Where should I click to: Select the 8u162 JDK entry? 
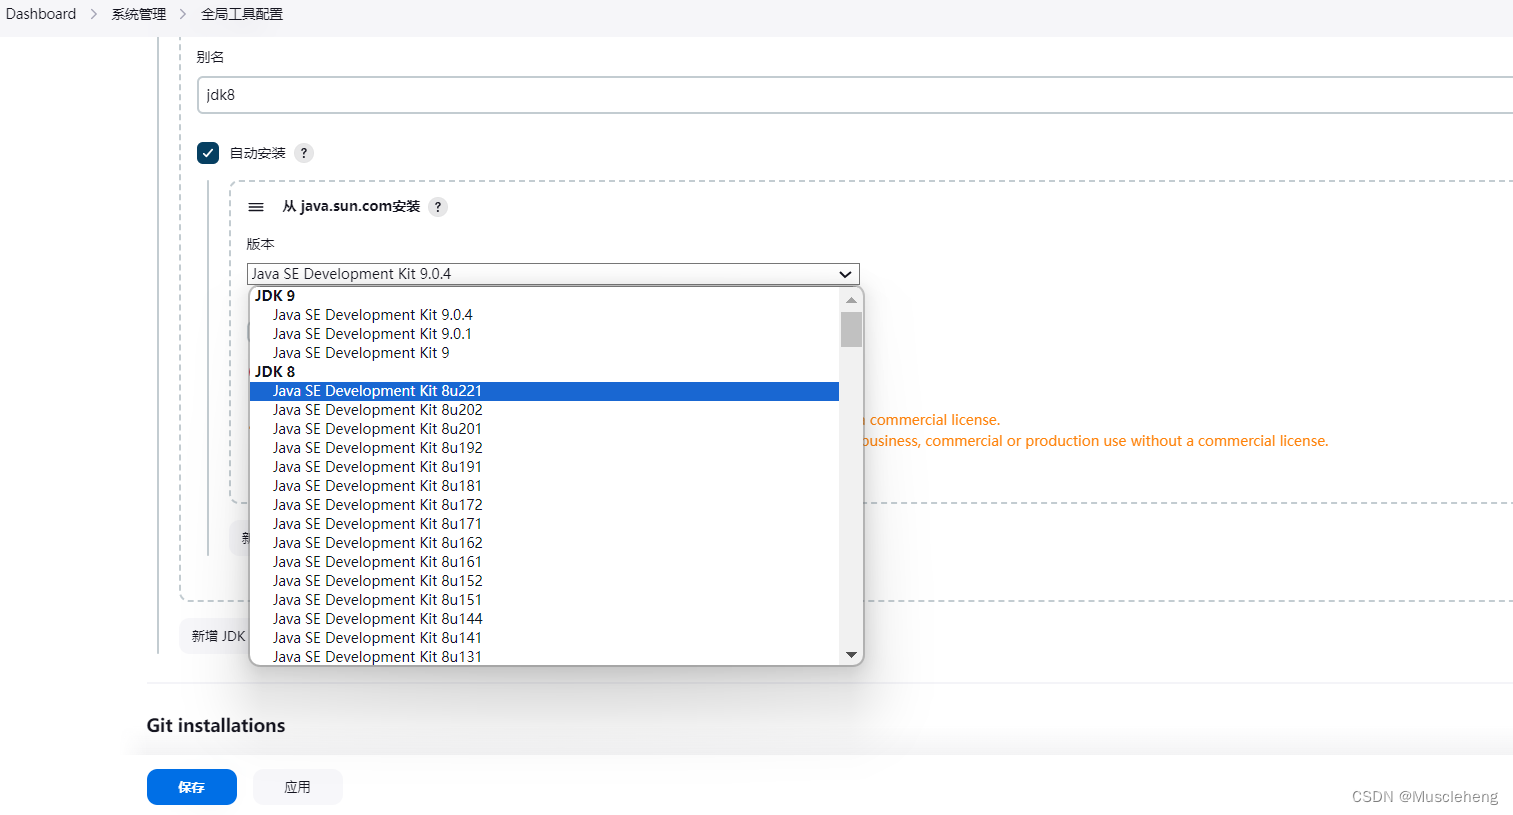click(544, 543)
